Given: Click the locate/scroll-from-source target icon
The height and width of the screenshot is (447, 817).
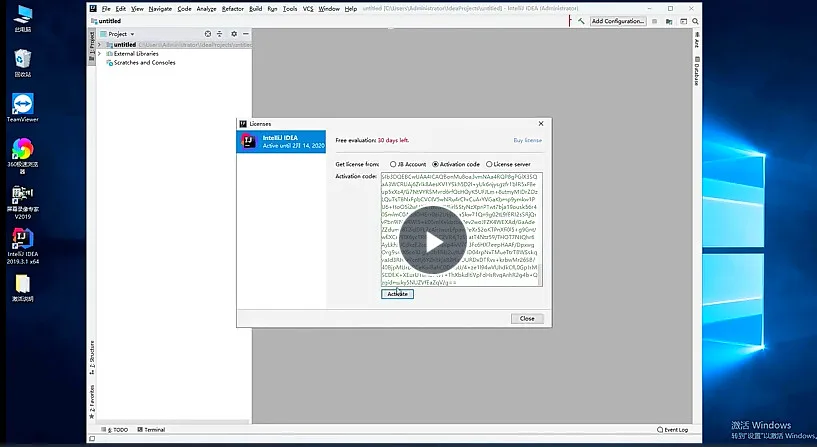Looking at the screenshot, I should [x=207, y=34].
